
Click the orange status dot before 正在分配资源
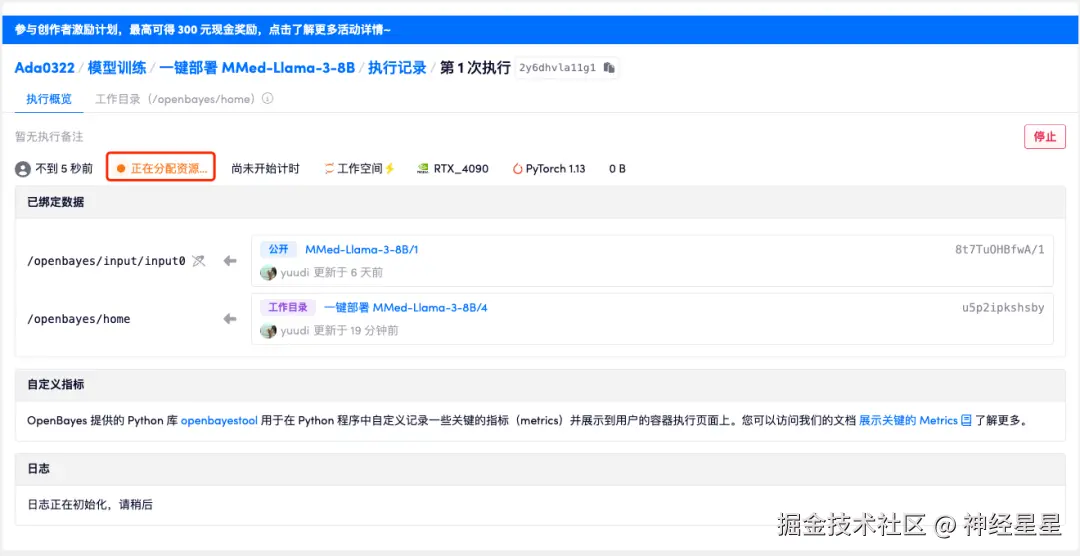(x=121, y=169)
